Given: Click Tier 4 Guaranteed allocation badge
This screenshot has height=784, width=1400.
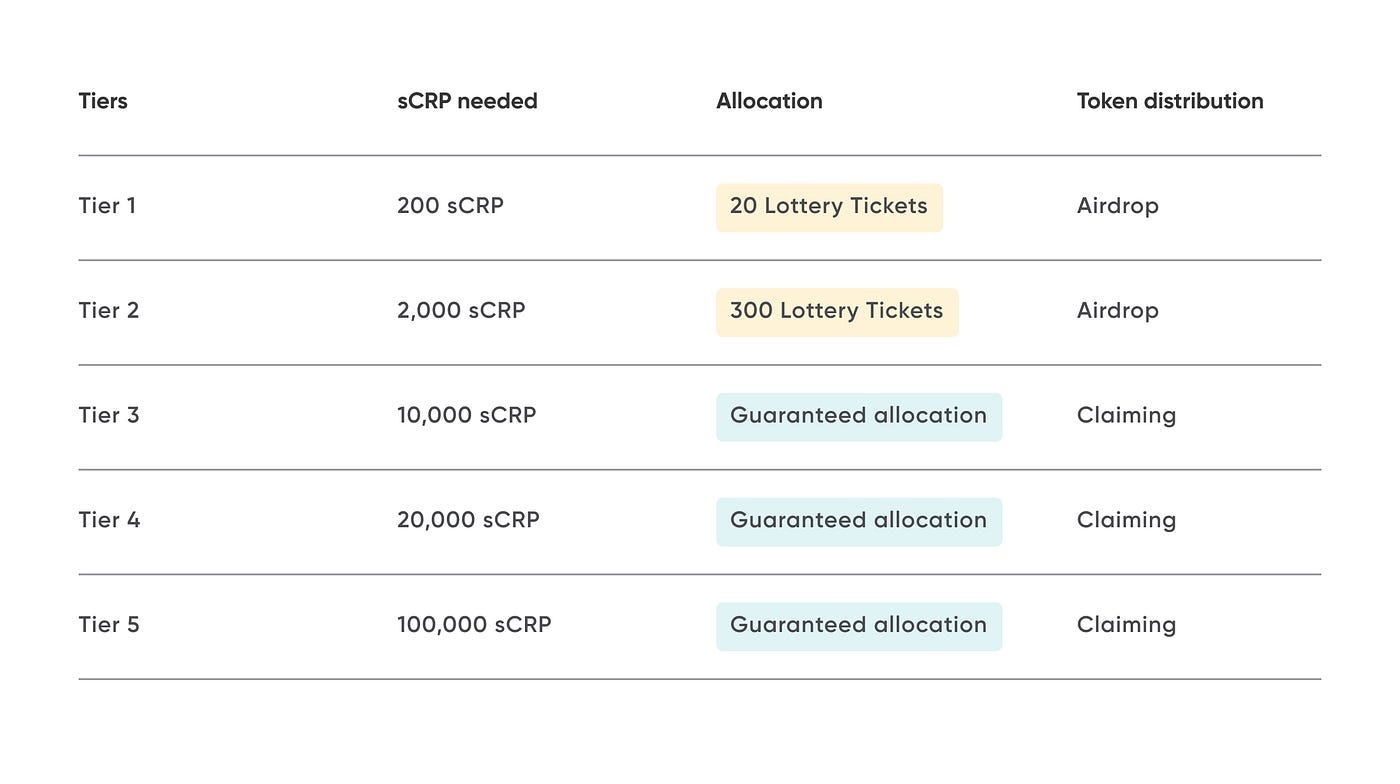Looking at the screenshot, I should pyautogui.click(x=858, y=521).
